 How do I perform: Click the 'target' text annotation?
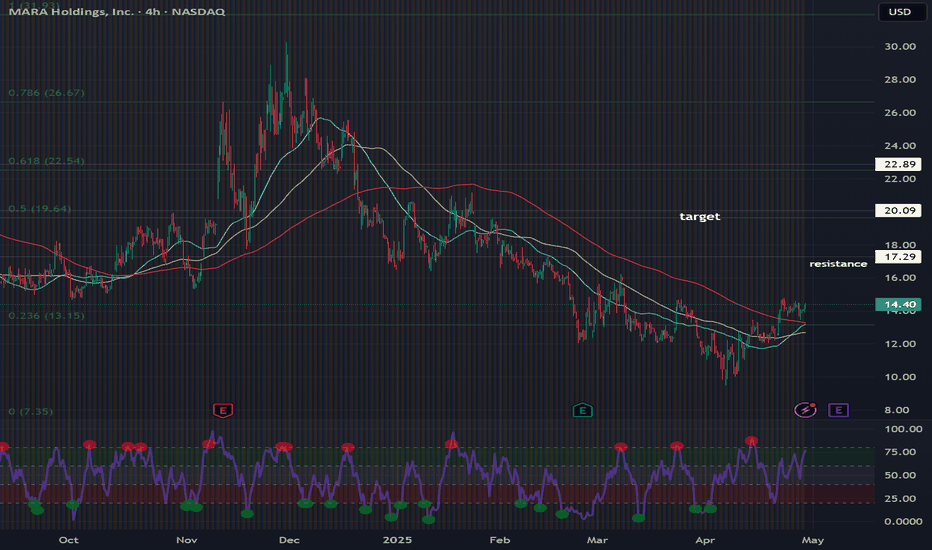click(x=700, y=216)
